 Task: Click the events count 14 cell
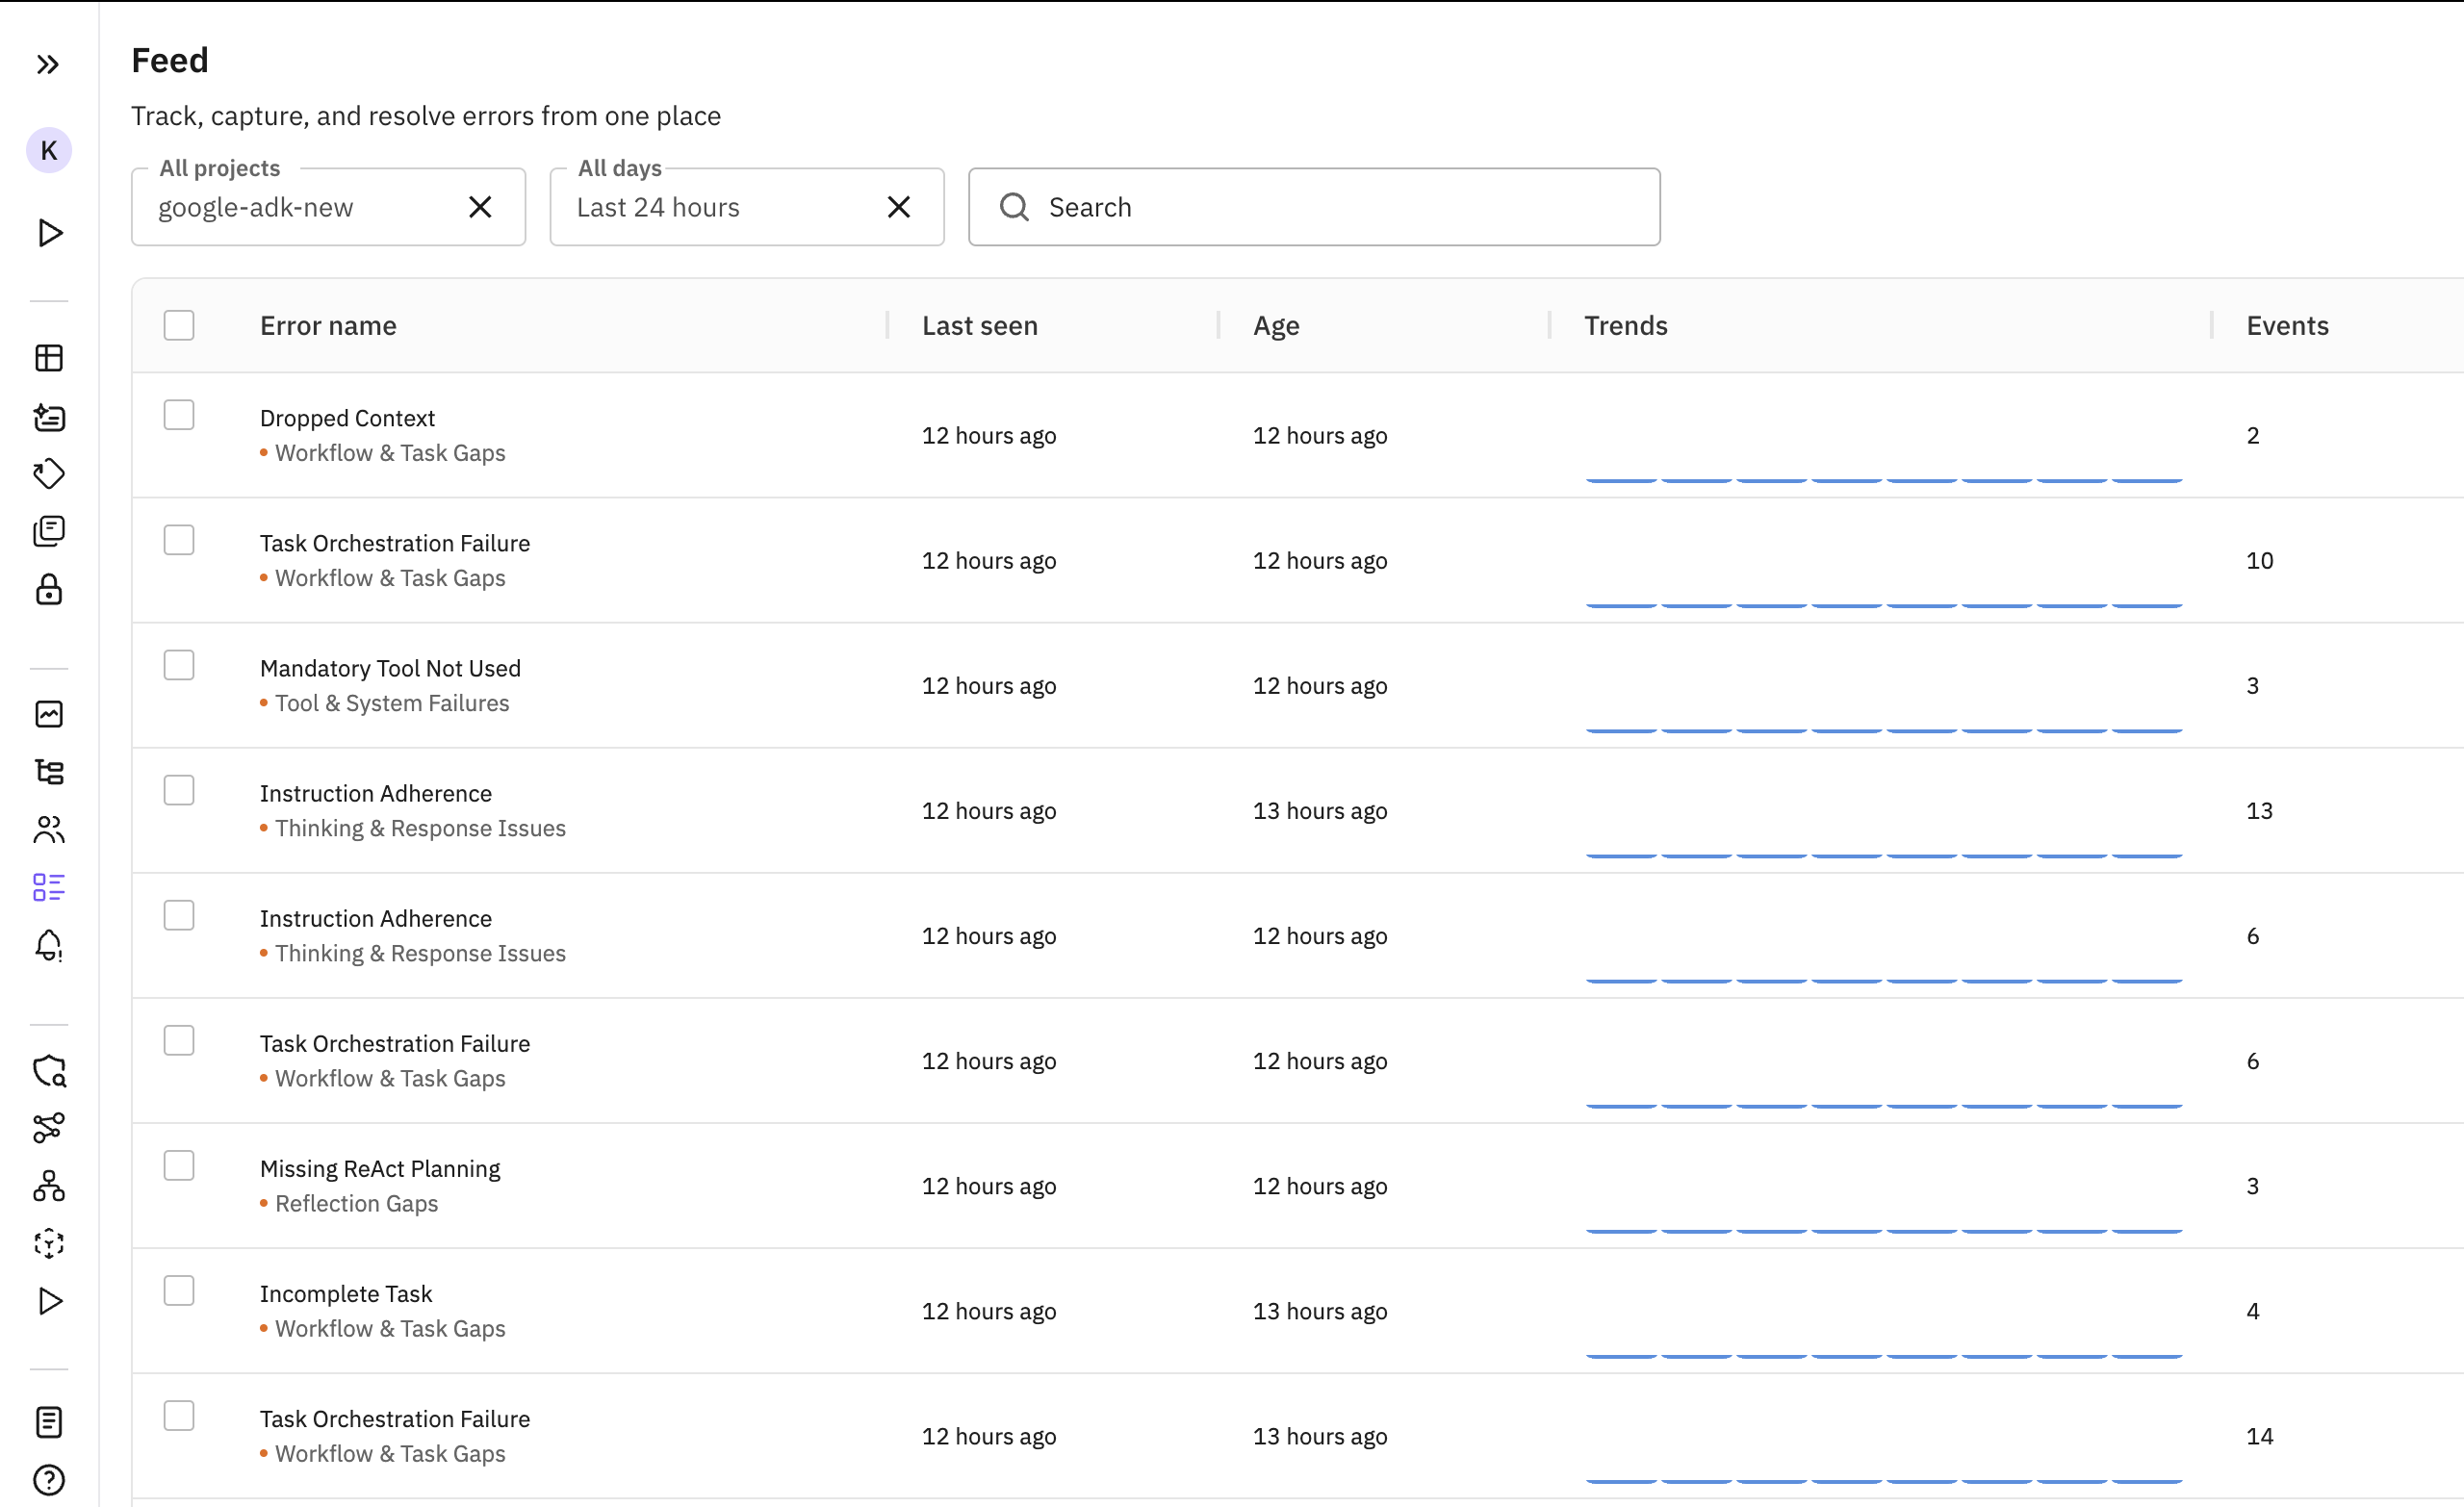[x=2259, y=1437]
